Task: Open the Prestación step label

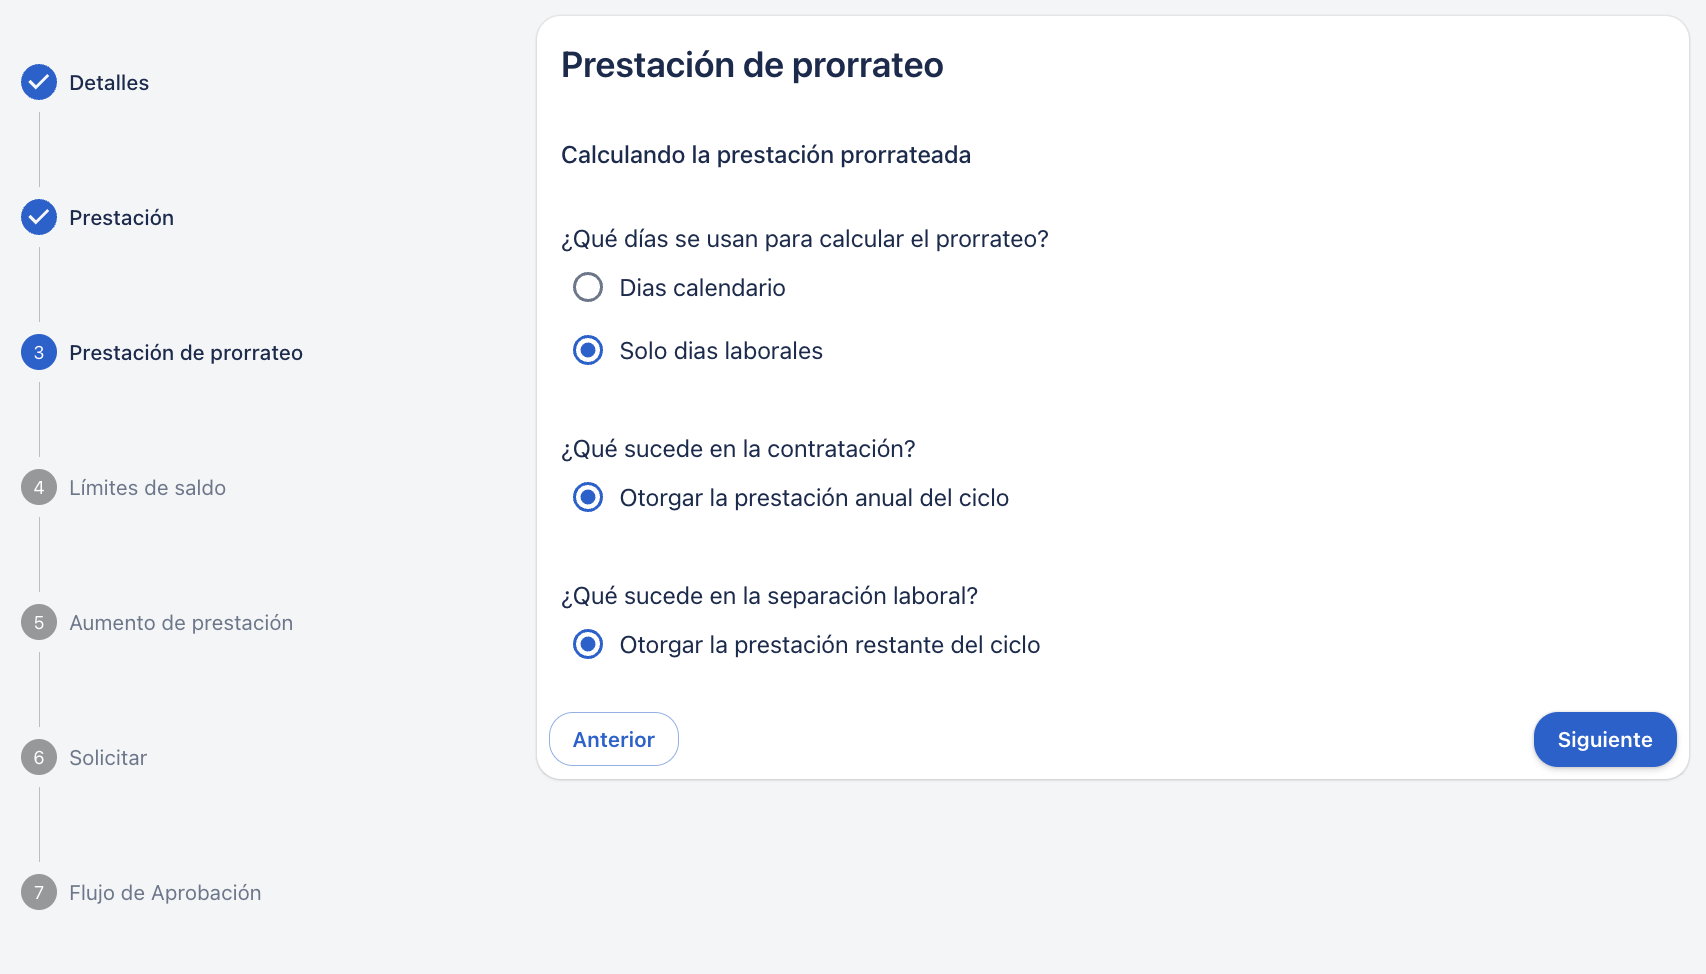Action: click(x=122, y=218)
